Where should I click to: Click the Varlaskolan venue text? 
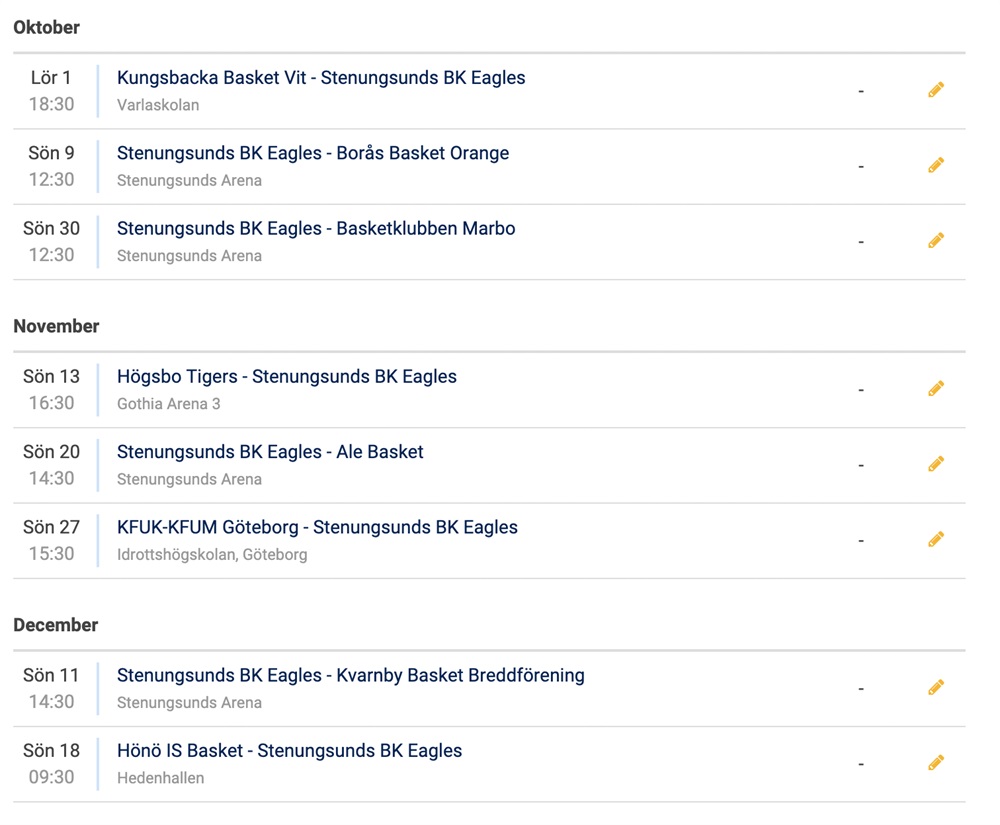point(158,105)
